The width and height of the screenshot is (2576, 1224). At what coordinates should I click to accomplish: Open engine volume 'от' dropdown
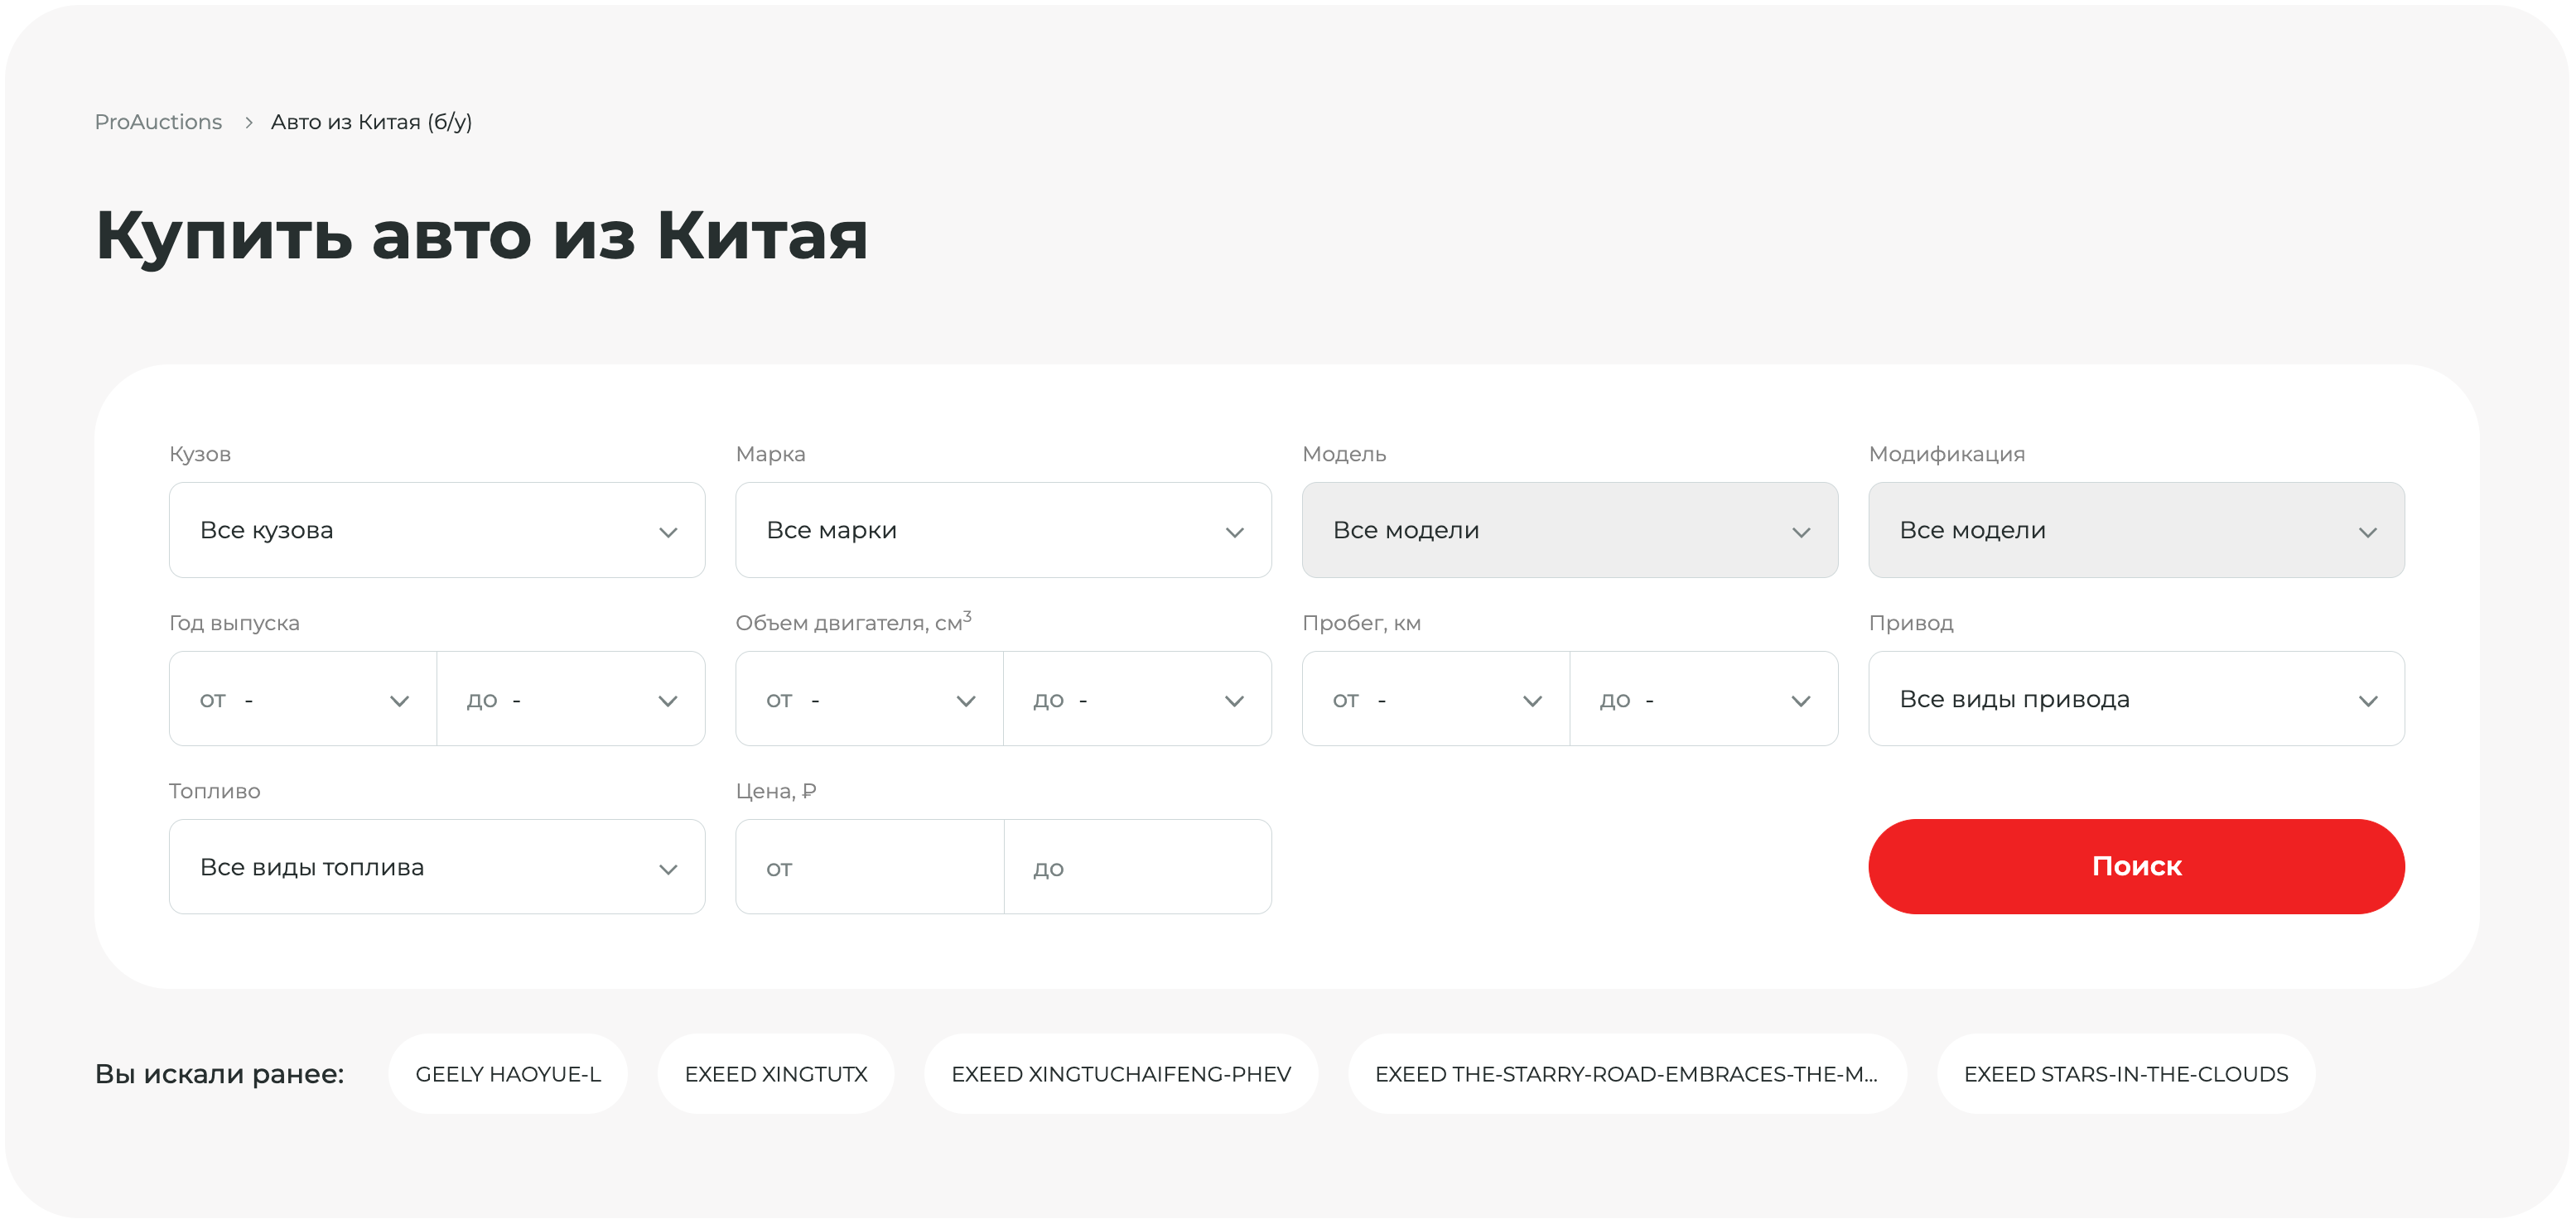(869, 699)
